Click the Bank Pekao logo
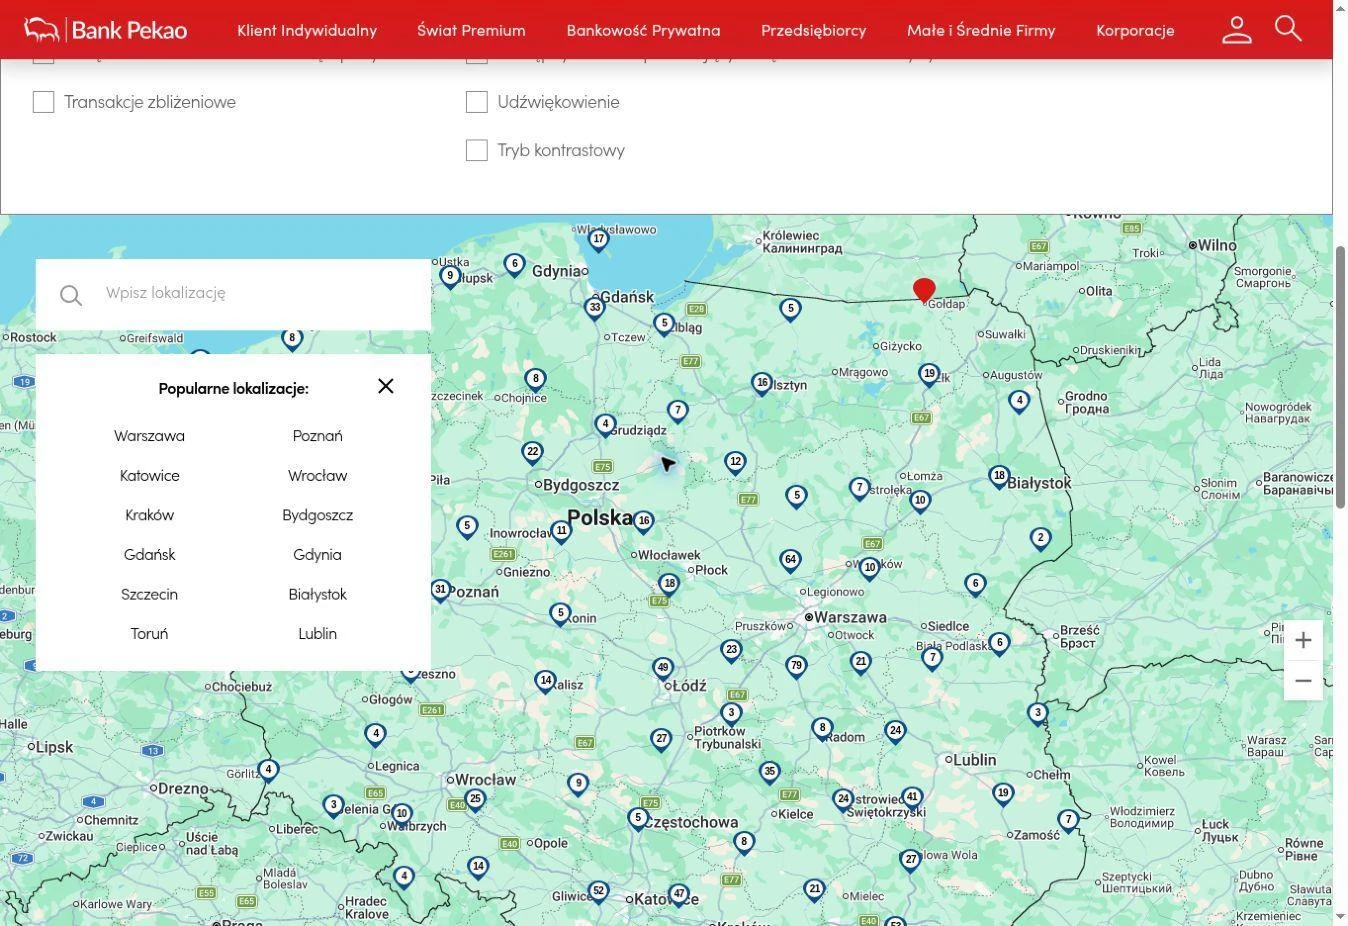The height and width of the screenshot is (926, 1348). point(105,29)
